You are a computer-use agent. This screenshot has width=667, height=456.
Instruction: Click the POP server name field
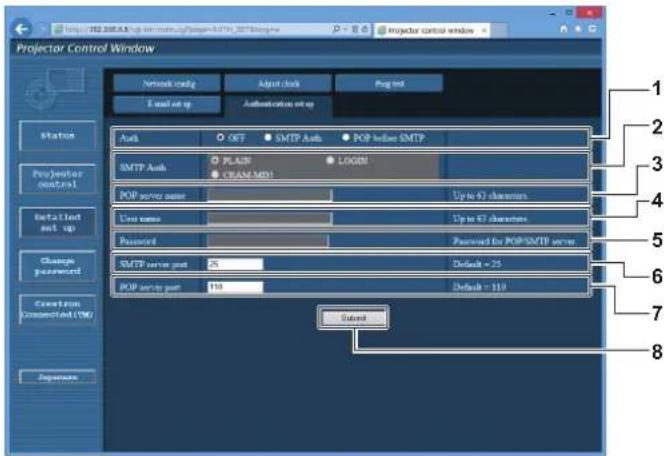[269, 195]
